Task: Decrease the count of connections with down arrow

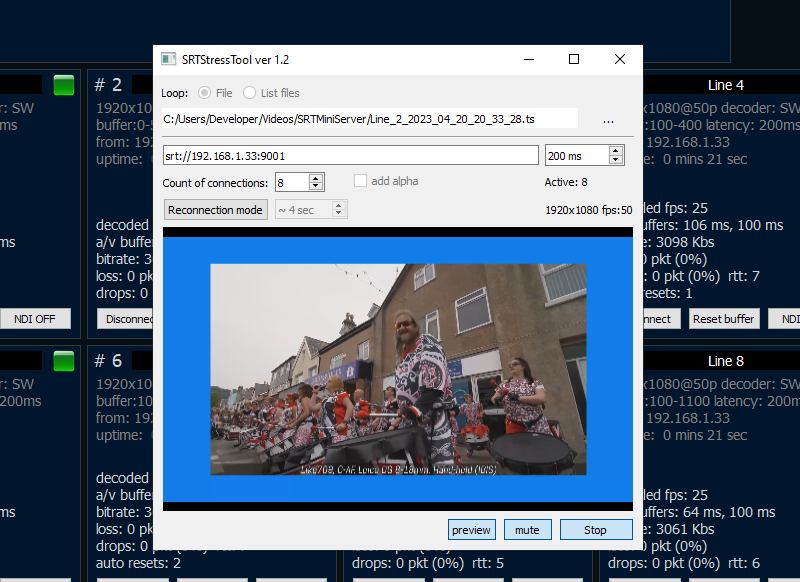Action: [x=316, y=187]
